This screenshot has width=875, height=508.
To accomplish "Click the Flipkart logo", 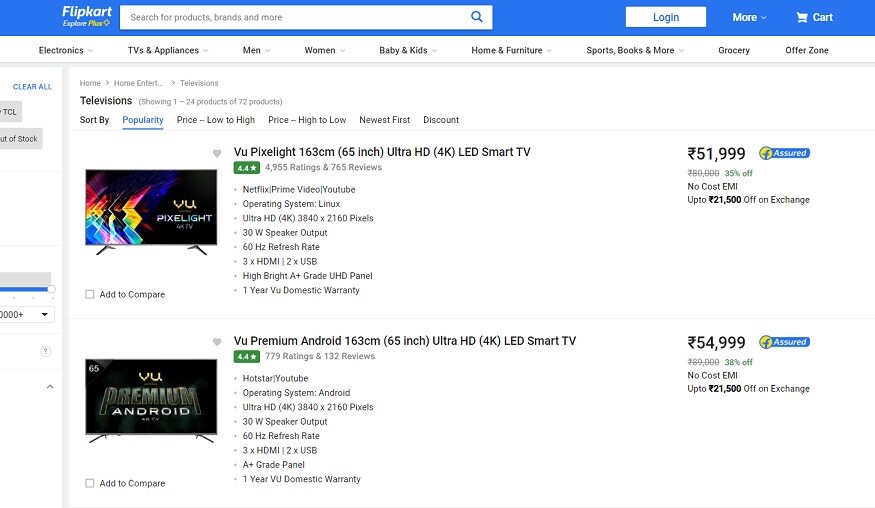I will 87,12.
